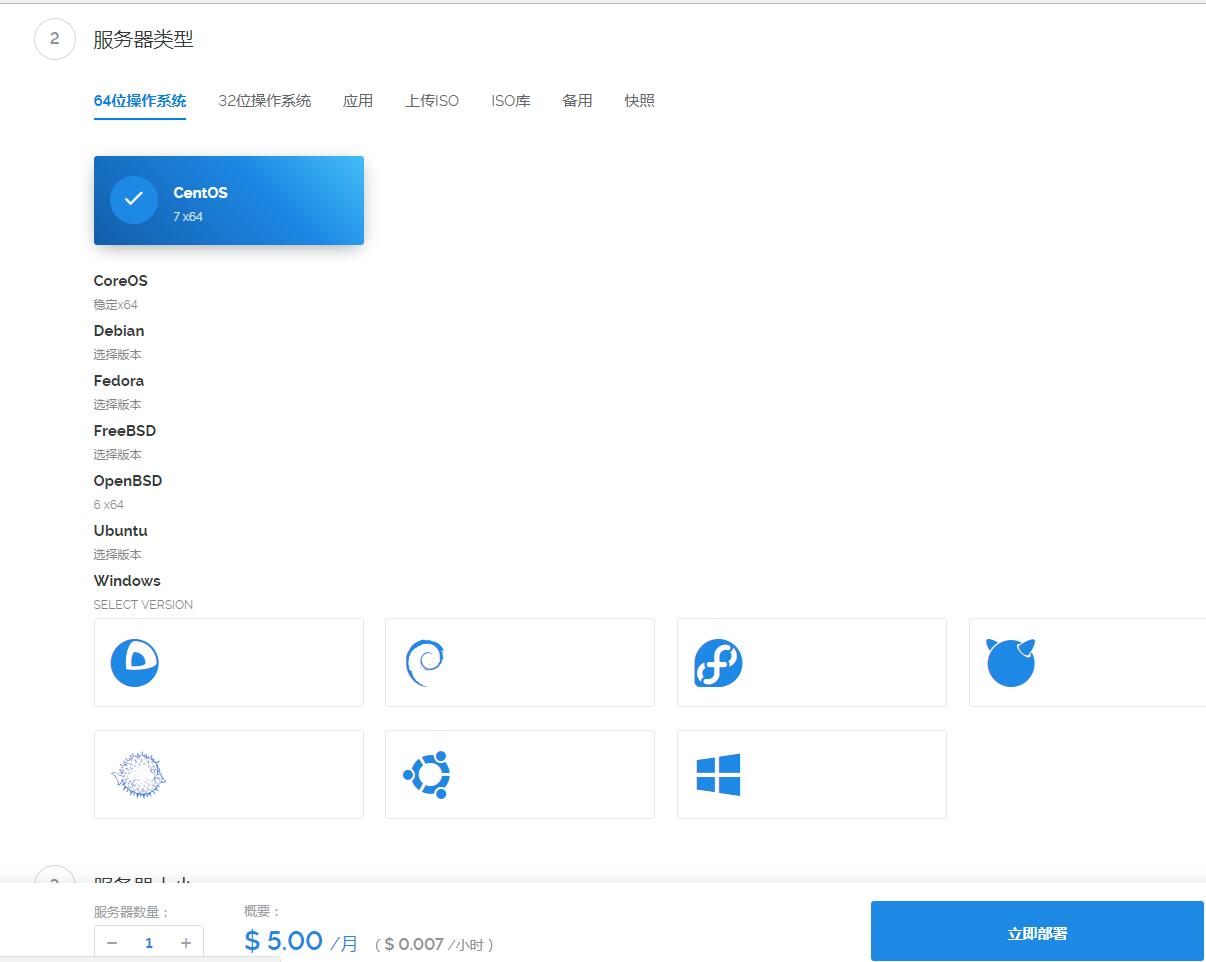Click the Fedora text label
The width and height of the screenshot is (1206, 962).
[119, 381]
